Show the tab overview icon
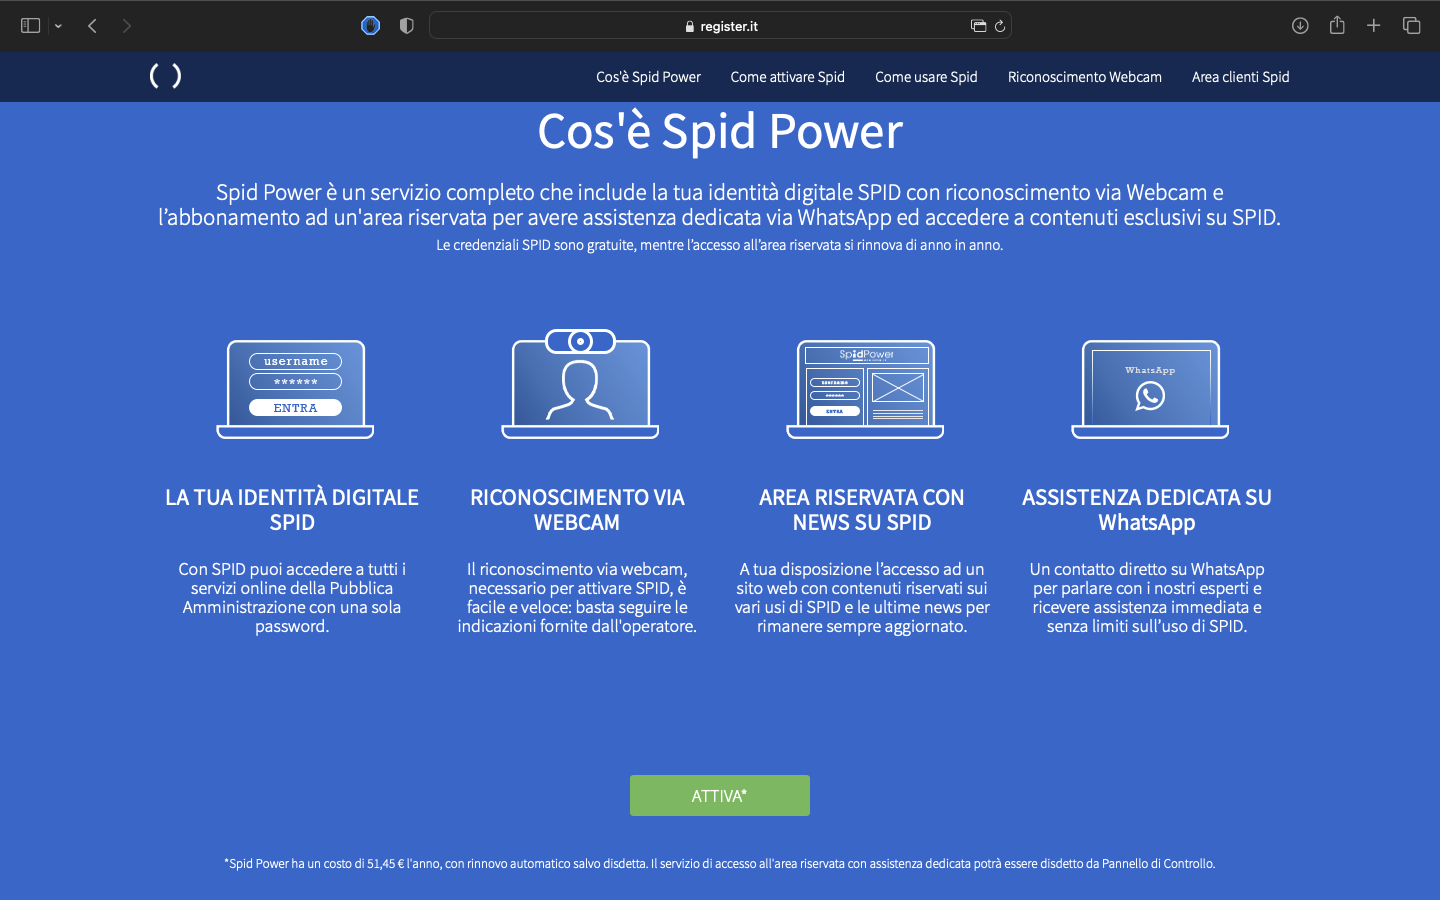This screenshot has width=1440, height=900. click(x=1411, y=25)
